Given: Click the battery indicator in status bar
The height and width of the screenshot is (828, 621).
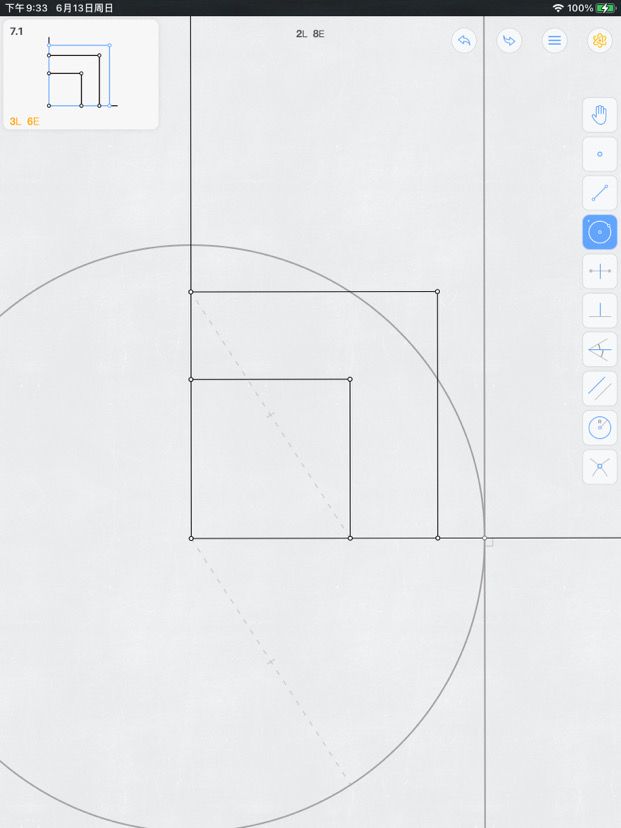Looking at the screenshot, I should coord(605,8).
